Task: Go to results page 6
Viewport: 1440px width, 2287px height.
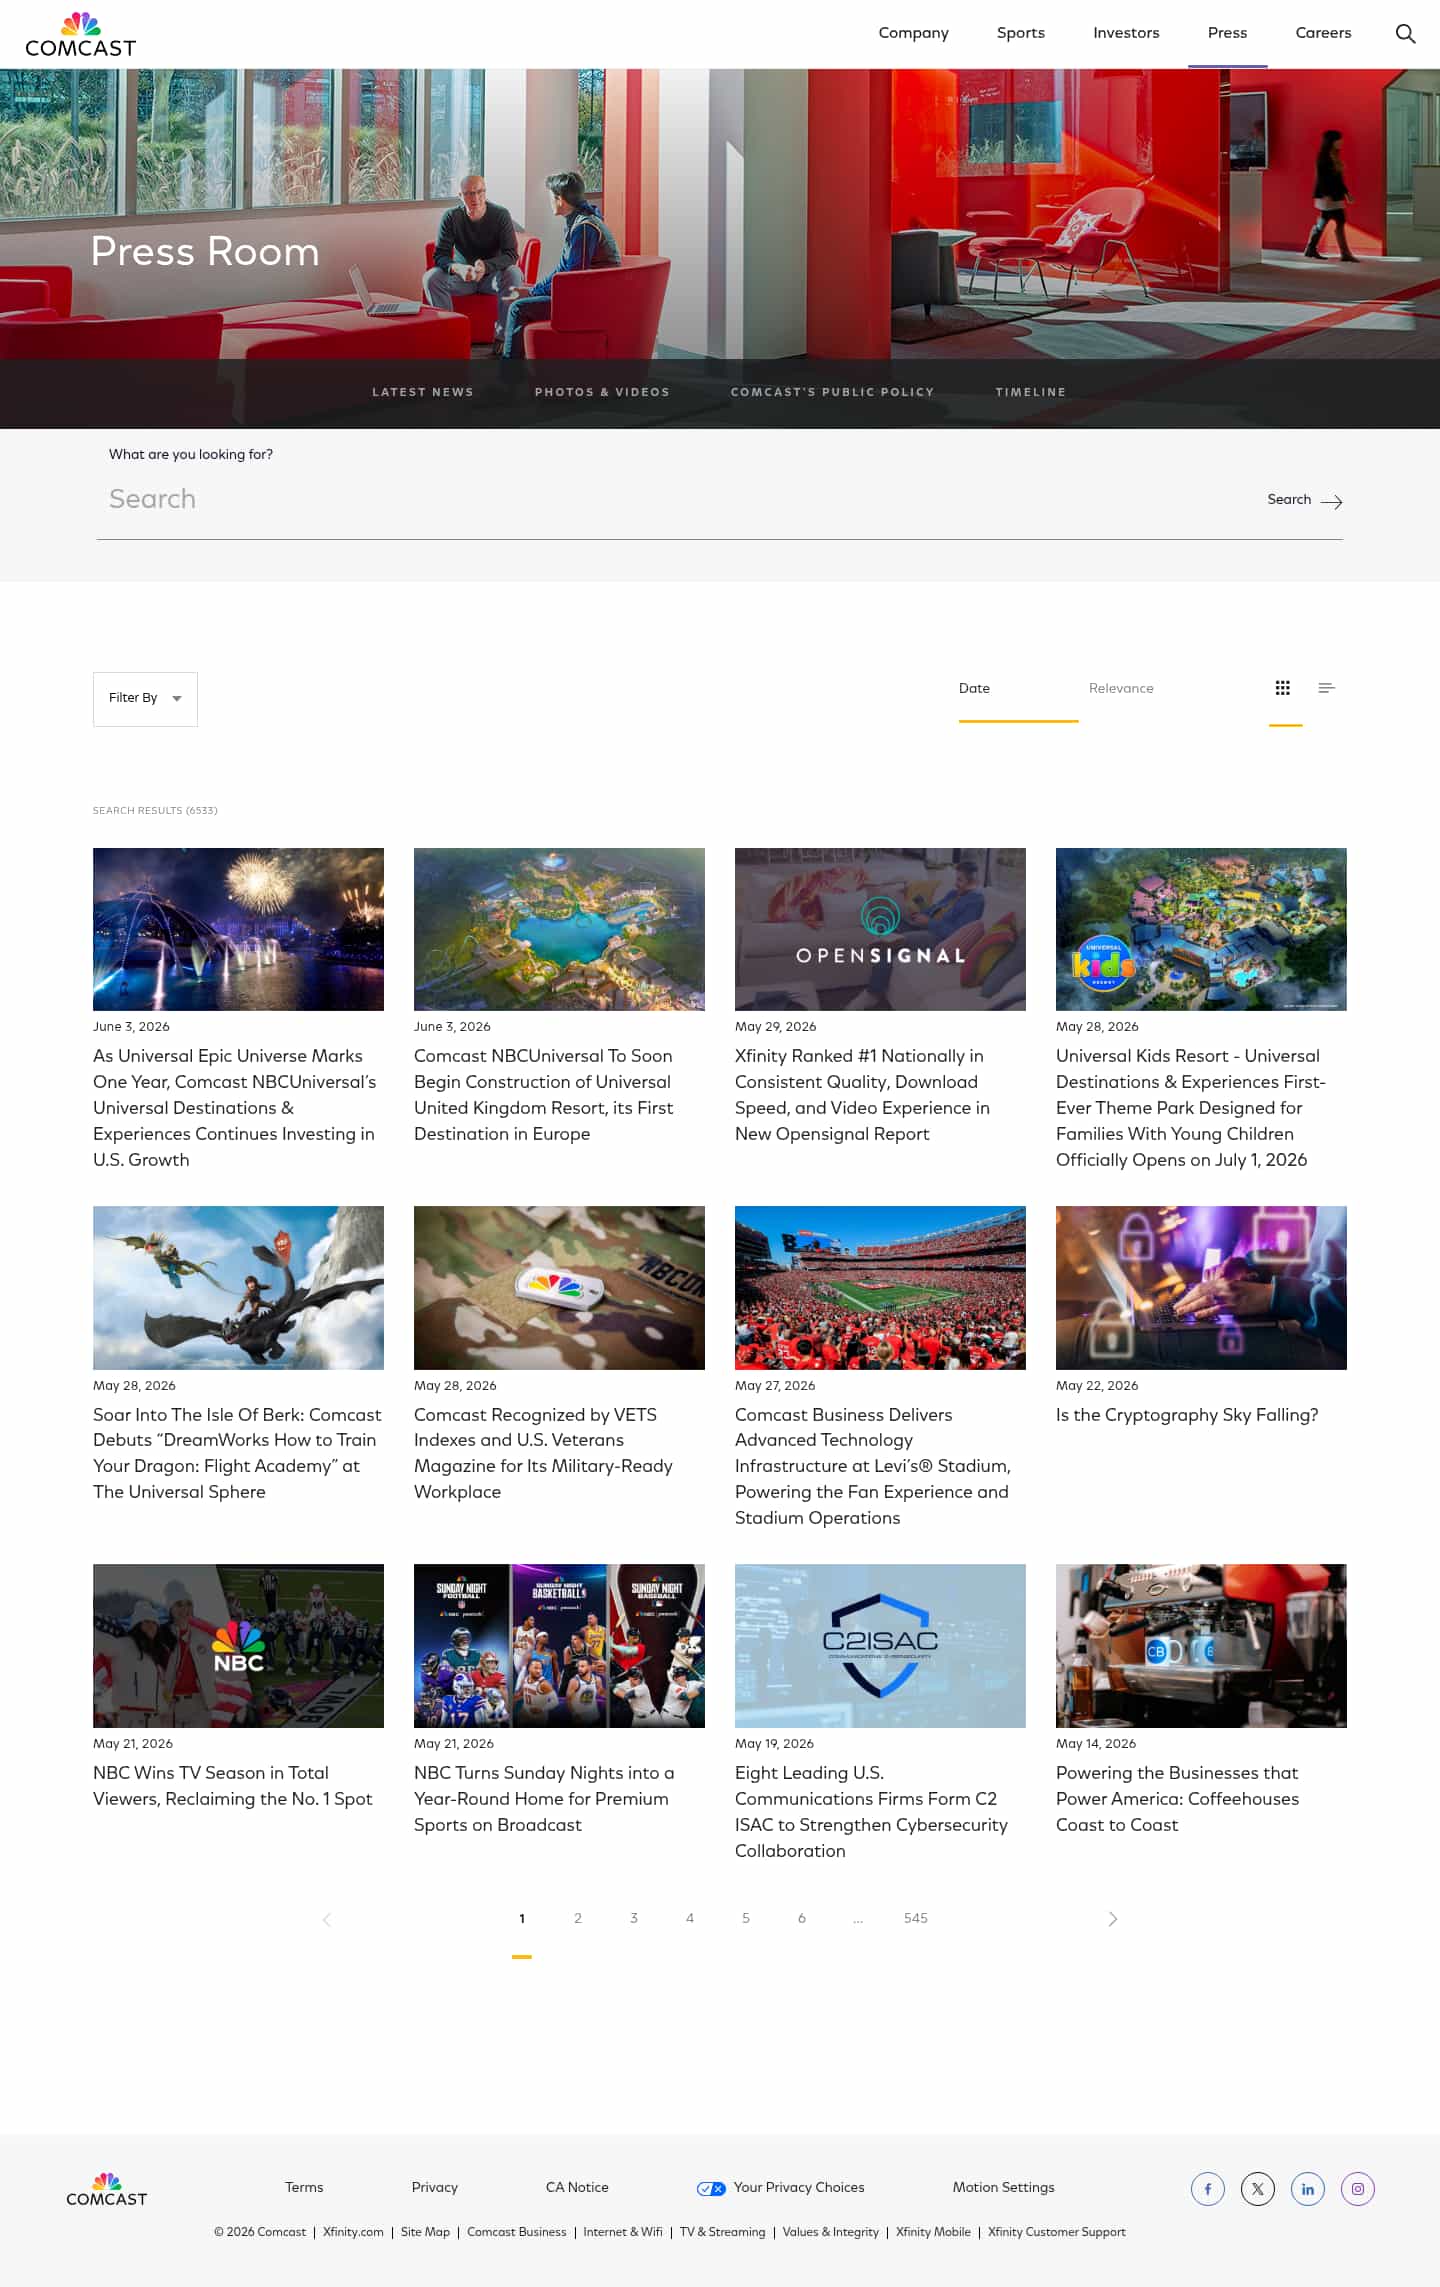Action: (802, 1918)
